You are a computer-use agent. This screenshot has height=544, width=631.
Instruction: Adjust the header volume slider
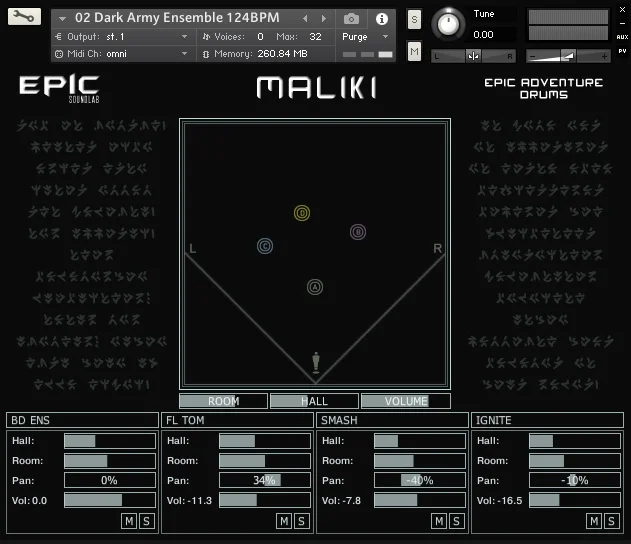tap(568, 56)
